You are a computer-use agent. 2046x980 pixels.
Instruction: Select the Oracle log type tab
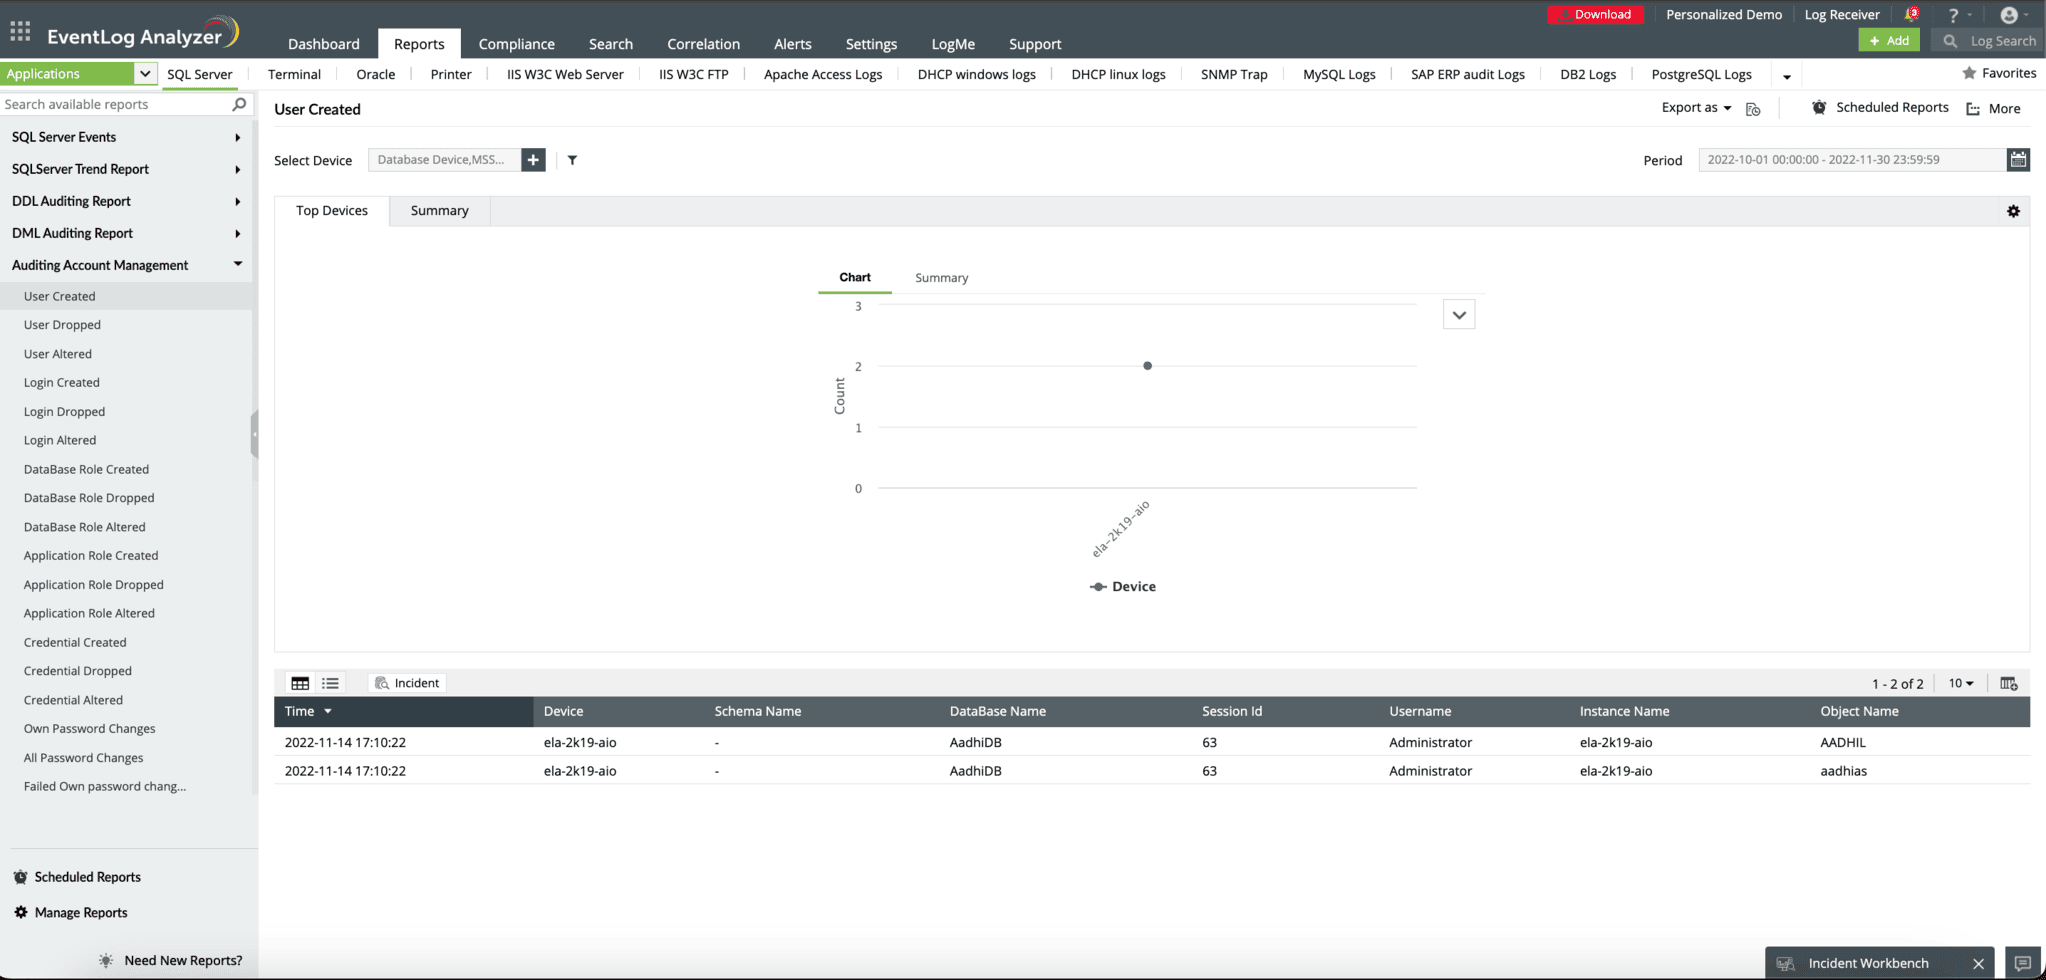pyautogui.click(x=375, y=74)
